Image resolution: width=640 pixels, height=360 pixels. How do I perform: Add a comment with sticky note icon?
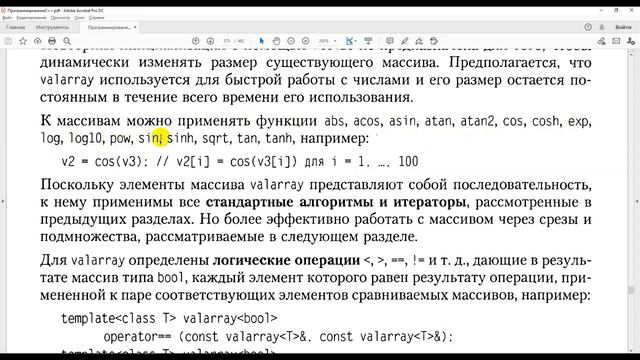pyautogui.click(x=390, y=41)
